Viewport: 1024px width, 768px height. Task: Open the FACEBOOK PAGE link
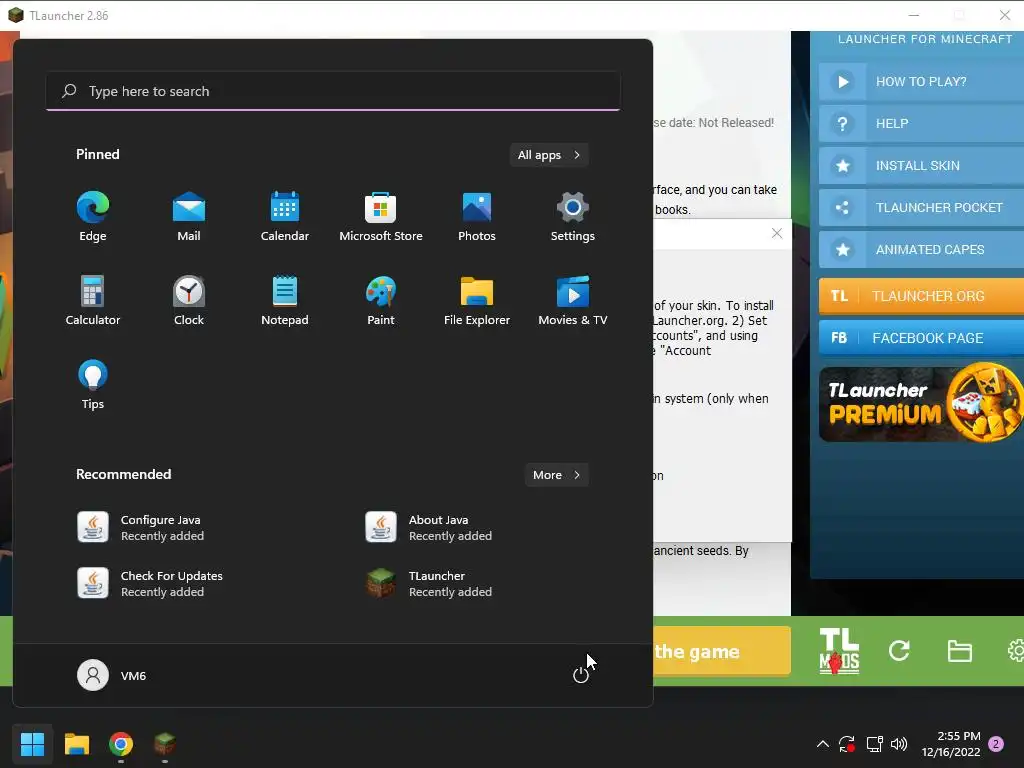[921, 338]
